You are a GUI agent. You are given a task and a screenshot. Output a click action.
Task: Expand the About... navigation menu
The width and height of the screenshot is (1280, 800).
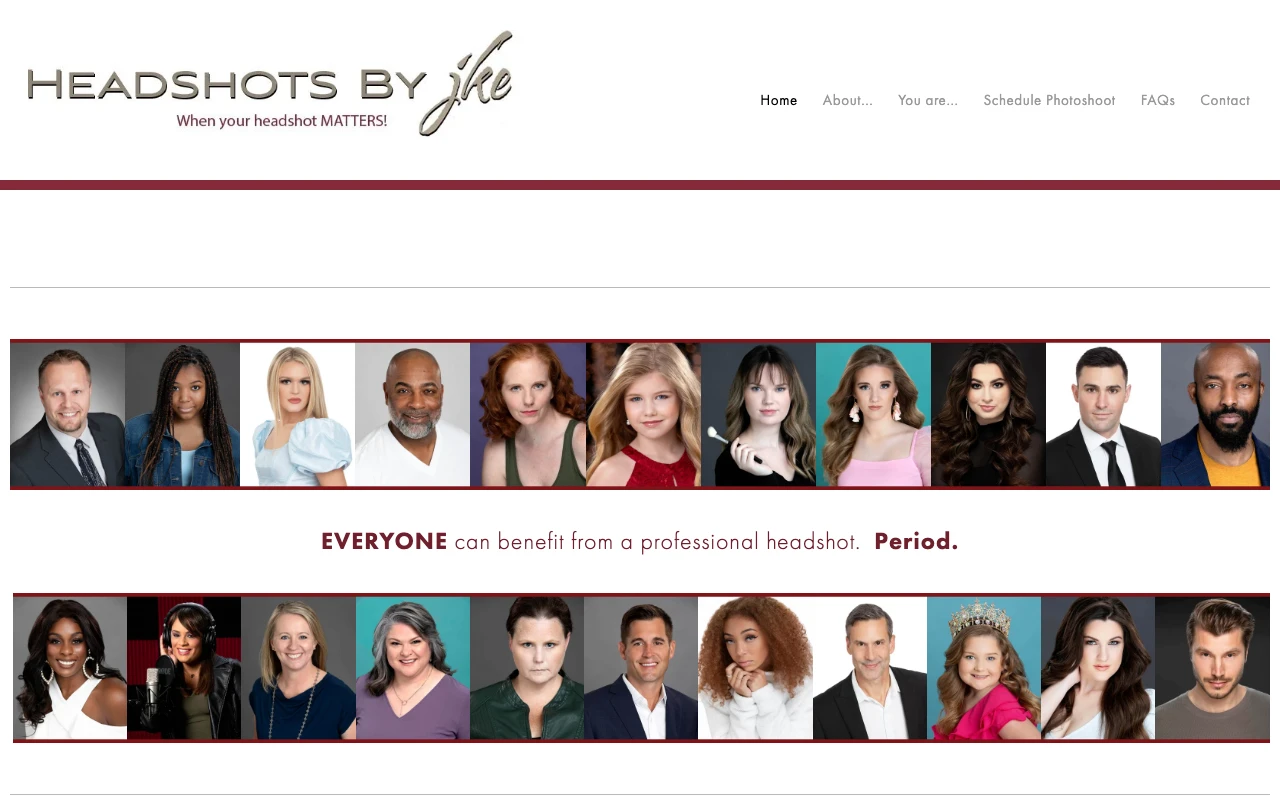(848, 100)
